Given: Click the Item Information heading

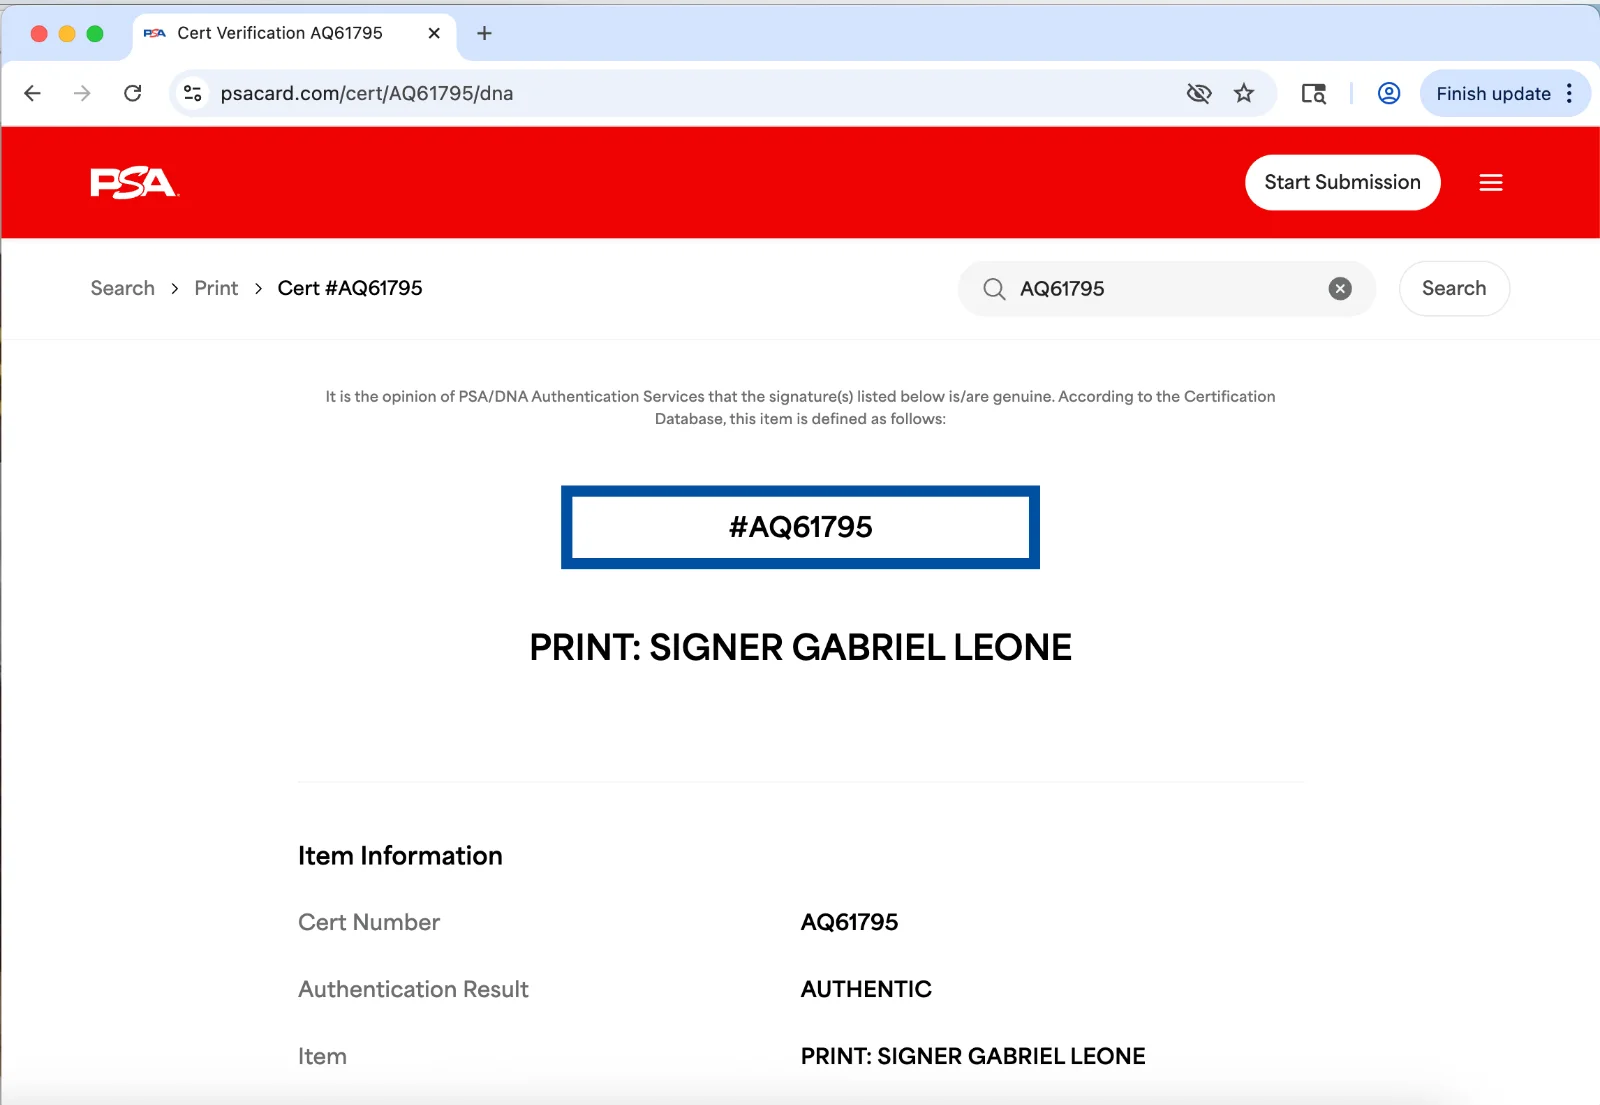Looking at the screenshot, I should pyautogui.click(x=400, y=856).
